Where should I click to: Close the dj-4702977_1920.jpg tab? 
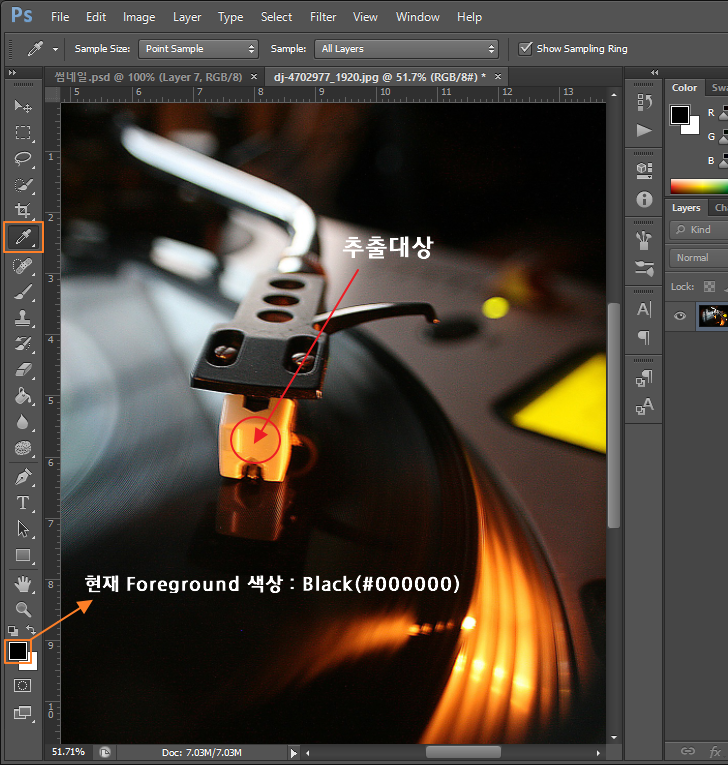[x=498, y=77]
